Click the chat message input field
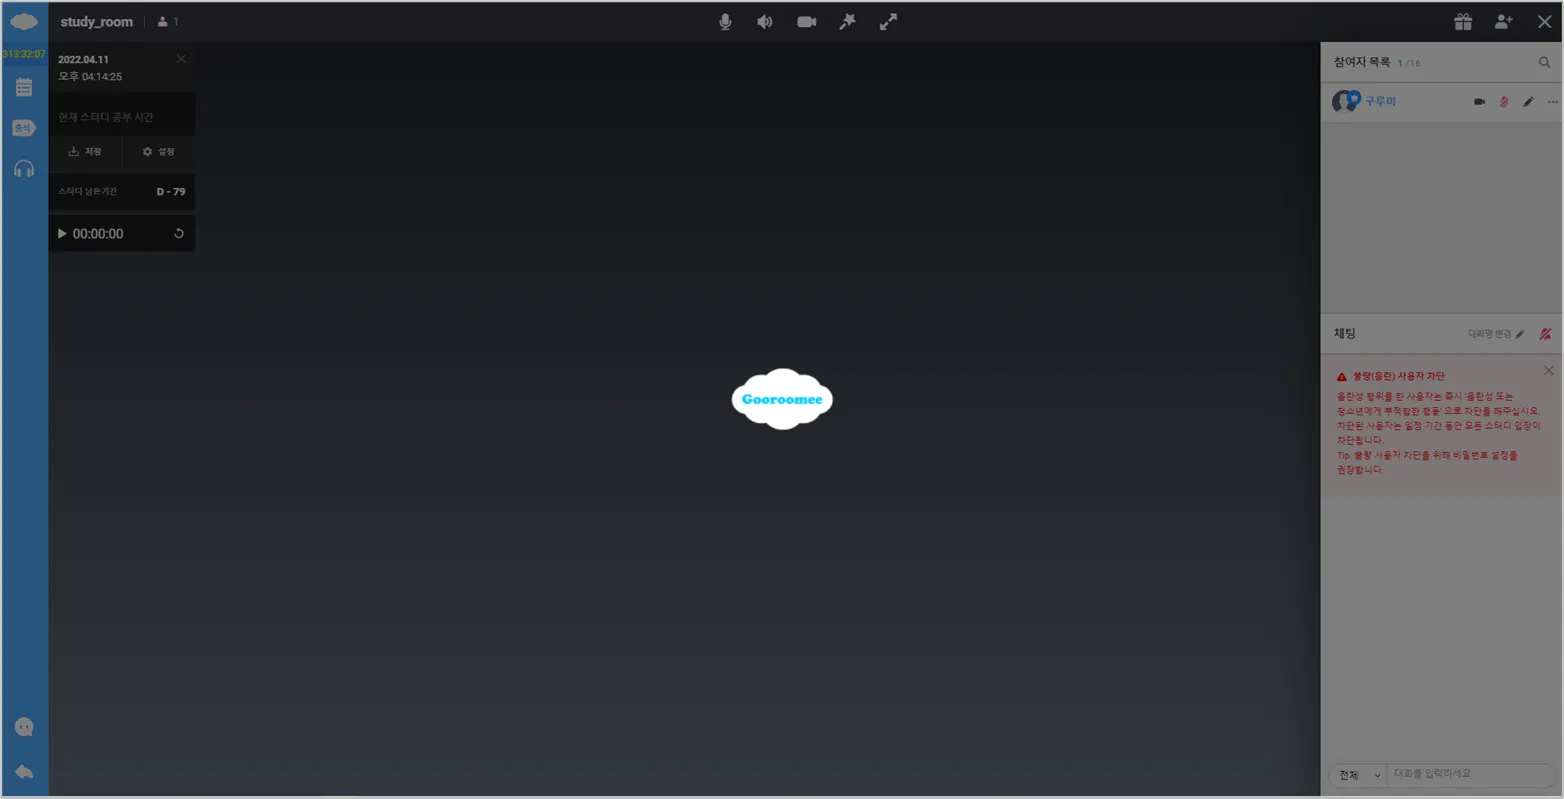Image resolution: width=1564 pixels, height=799 pixels. [1473, 775]
